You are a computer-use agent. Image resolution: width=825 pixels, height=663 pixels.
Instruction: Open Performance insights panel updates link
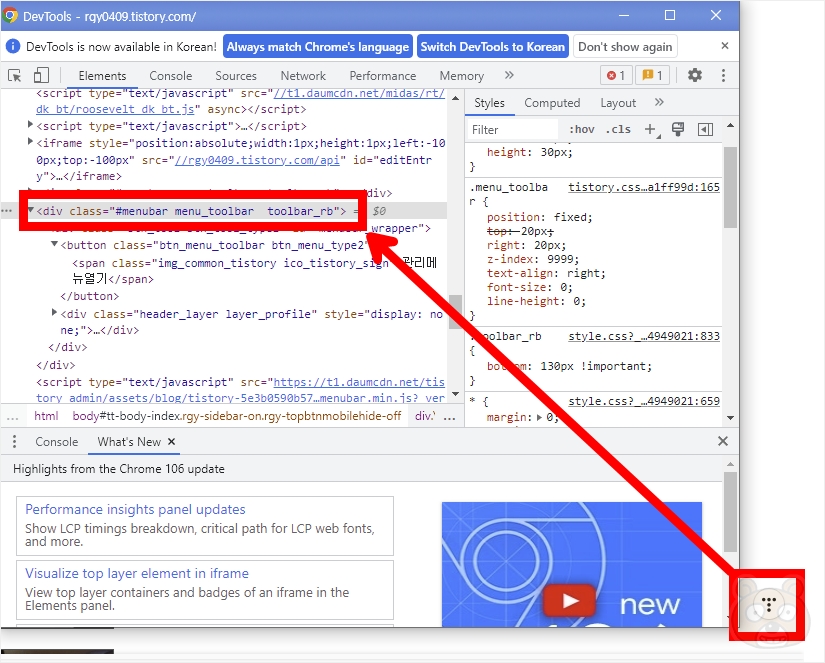pos(135,509)
